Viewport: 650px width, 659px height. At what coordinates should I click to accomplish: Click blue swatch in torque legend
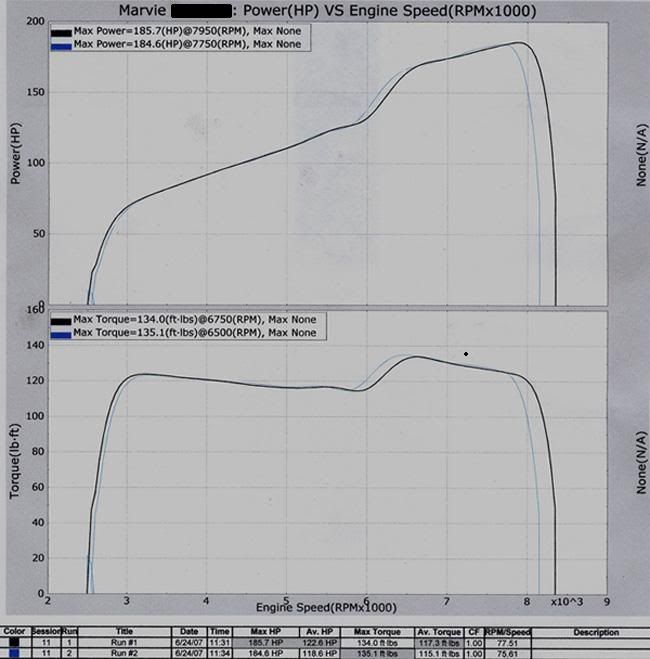(60, 333)
